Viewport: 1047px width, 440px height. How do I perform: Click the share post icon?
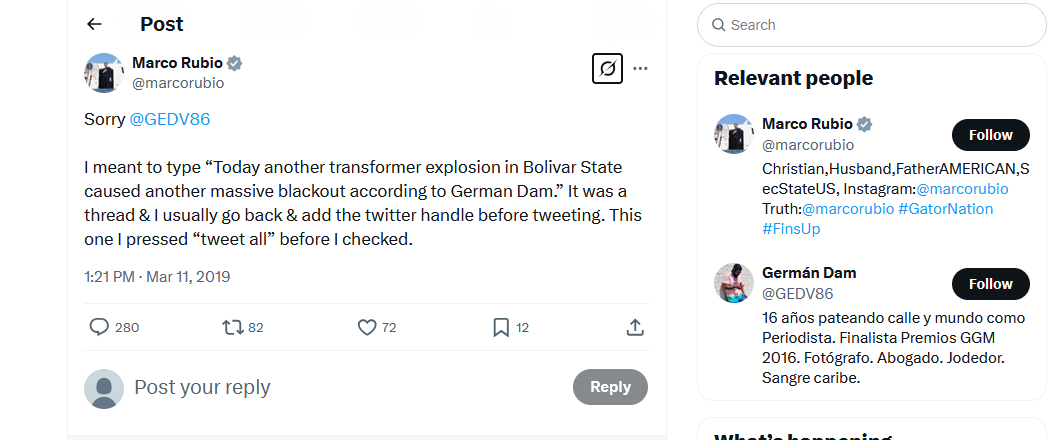tap(634, 327)
